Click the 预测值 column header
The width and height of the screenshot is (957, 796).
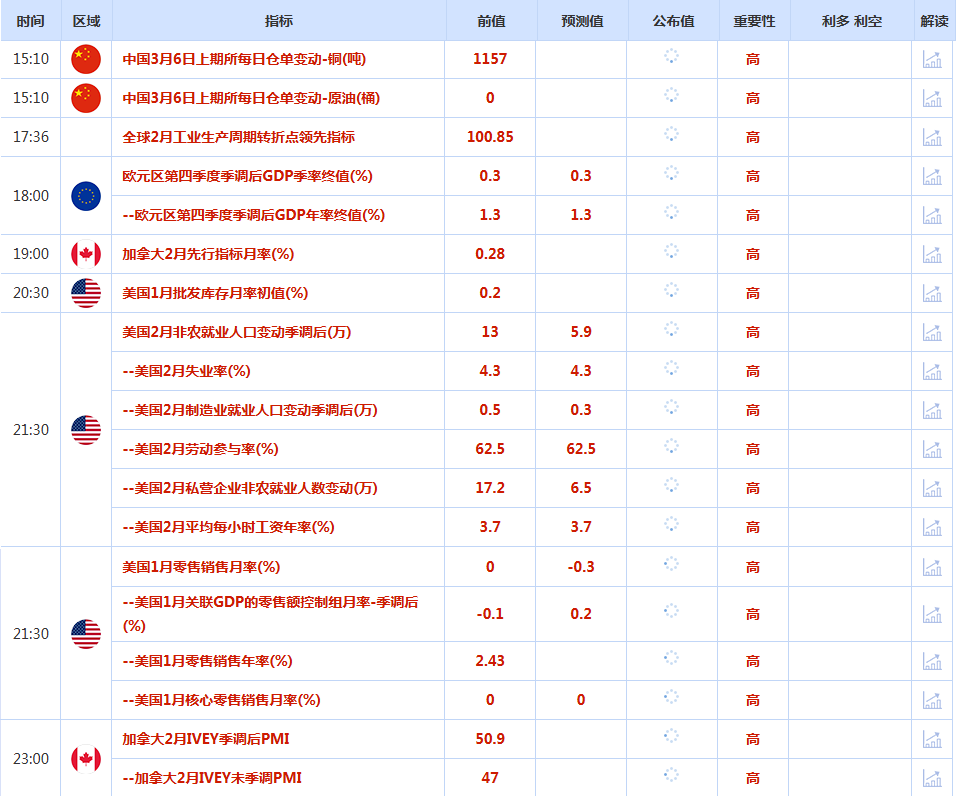coord(582,21)
